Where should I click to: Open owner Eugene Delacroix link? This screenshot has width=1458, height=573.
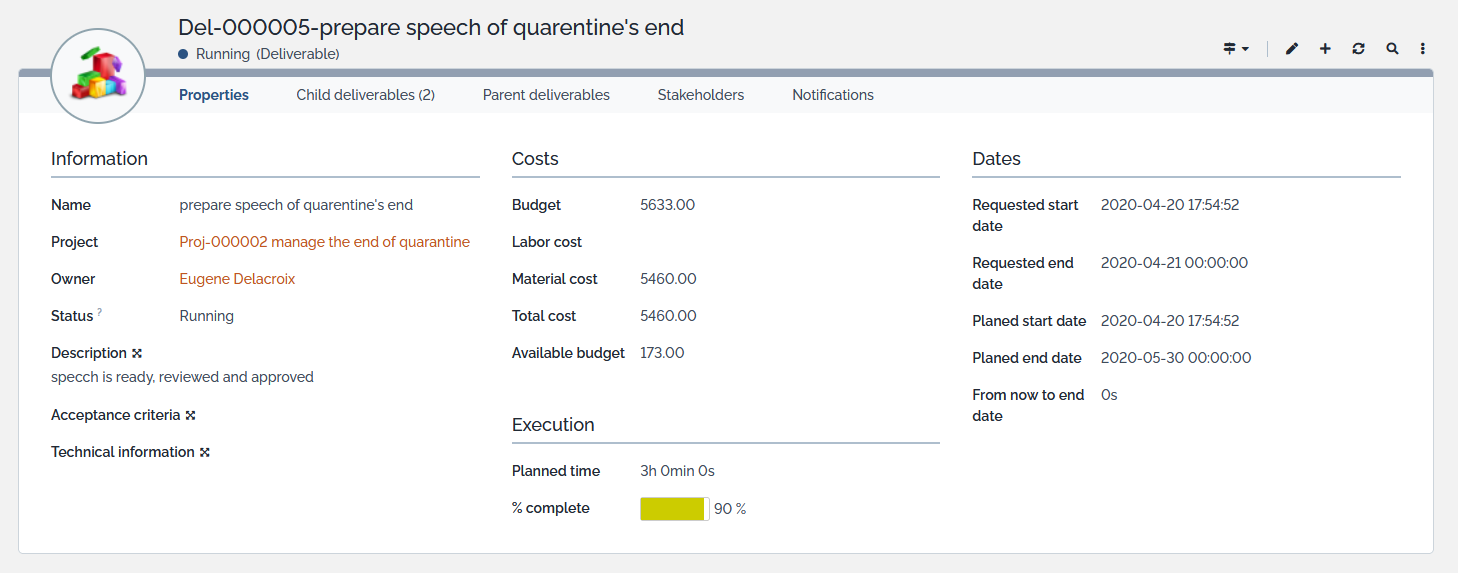click(237, 279)
